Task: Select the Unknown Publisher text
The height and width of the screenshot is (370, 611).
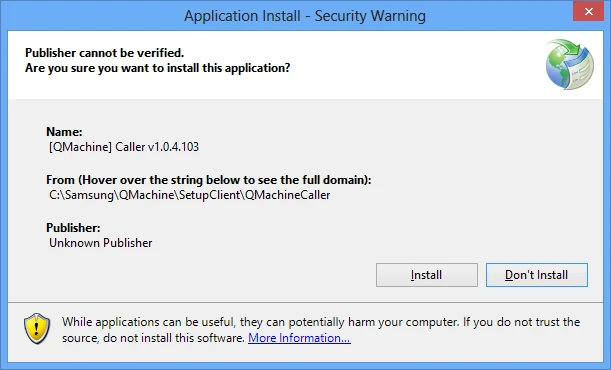Action: point(101,243)
